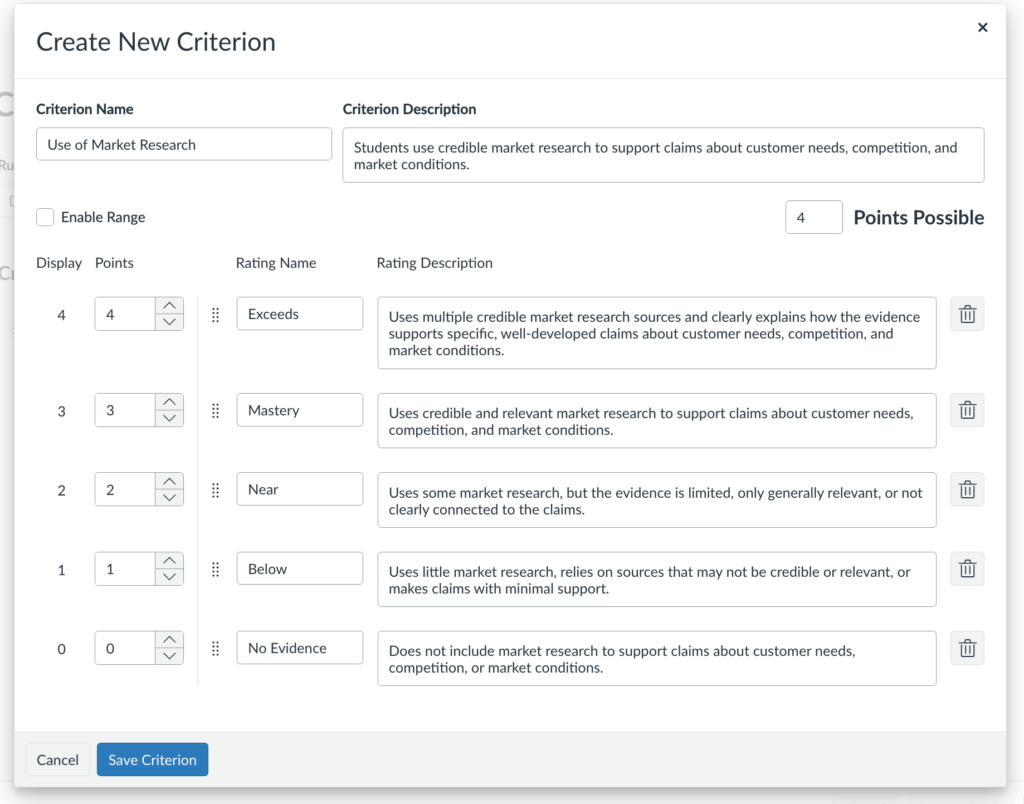Viewport: 1024px width, 804px height.
Task: Click the Points Possible label
Action: 919,217
